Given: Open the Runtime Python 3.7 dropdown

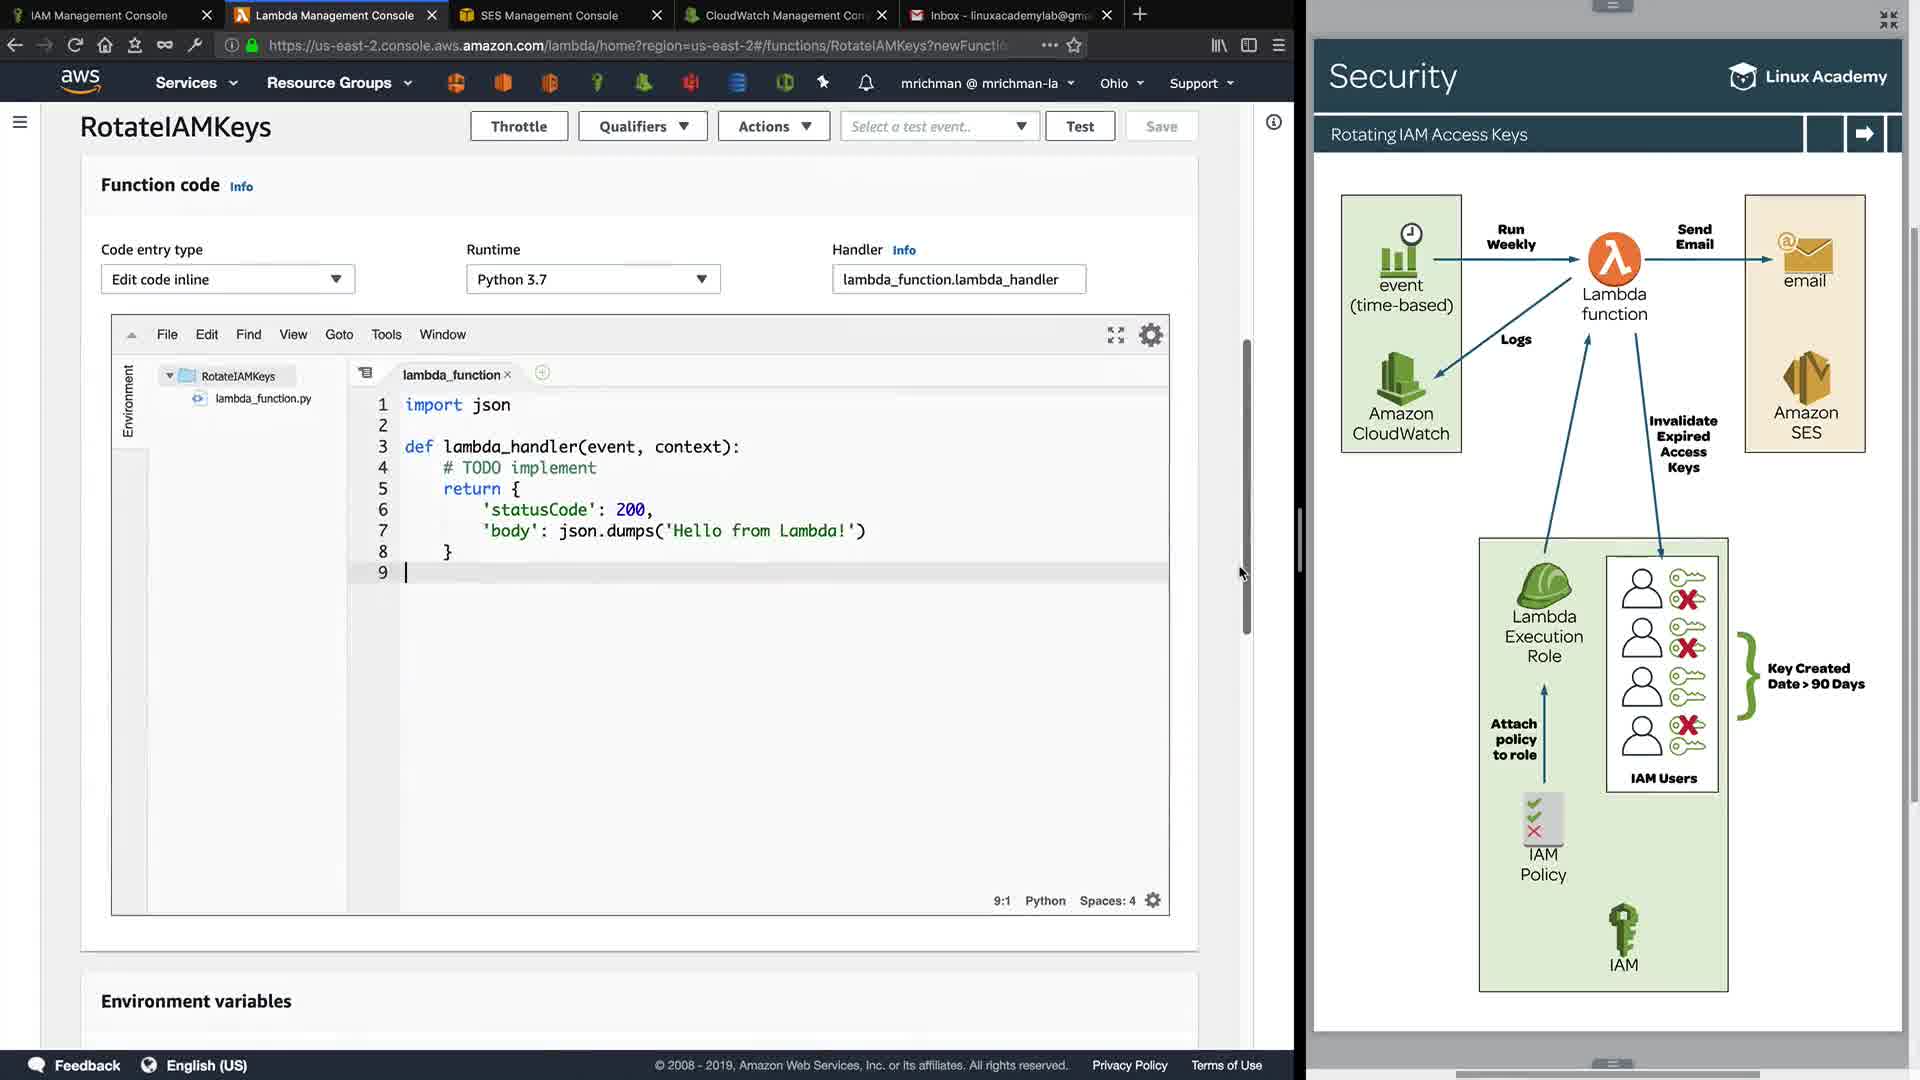Looking at the screenshot, I should (x=593, y=279).
